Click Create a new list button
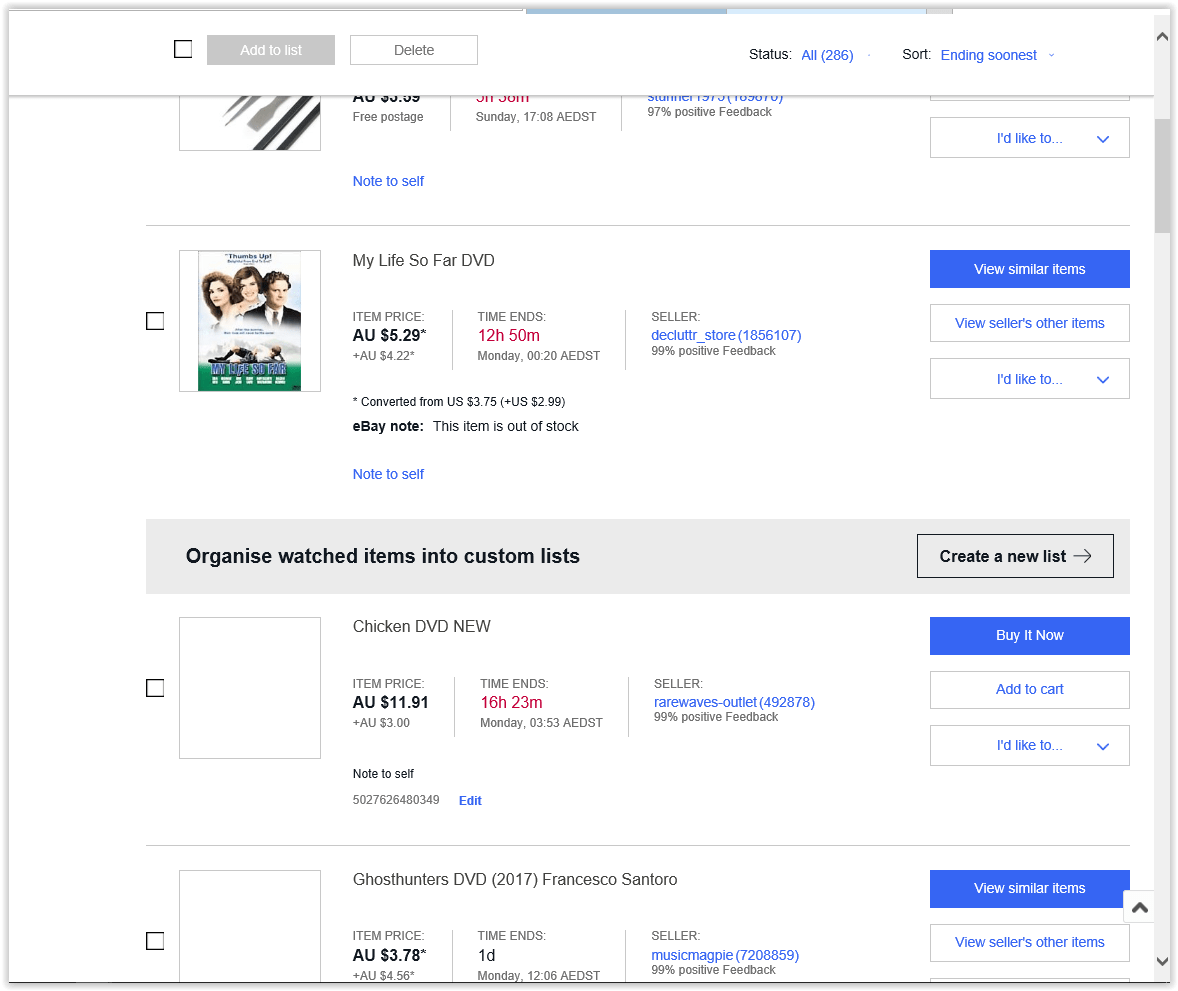The width and height of the screenshot is (1178, 991). click(1014, 556)
